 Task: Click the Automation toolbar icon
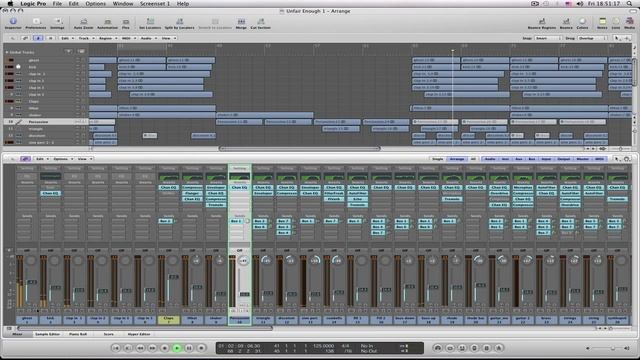(107, 22)
